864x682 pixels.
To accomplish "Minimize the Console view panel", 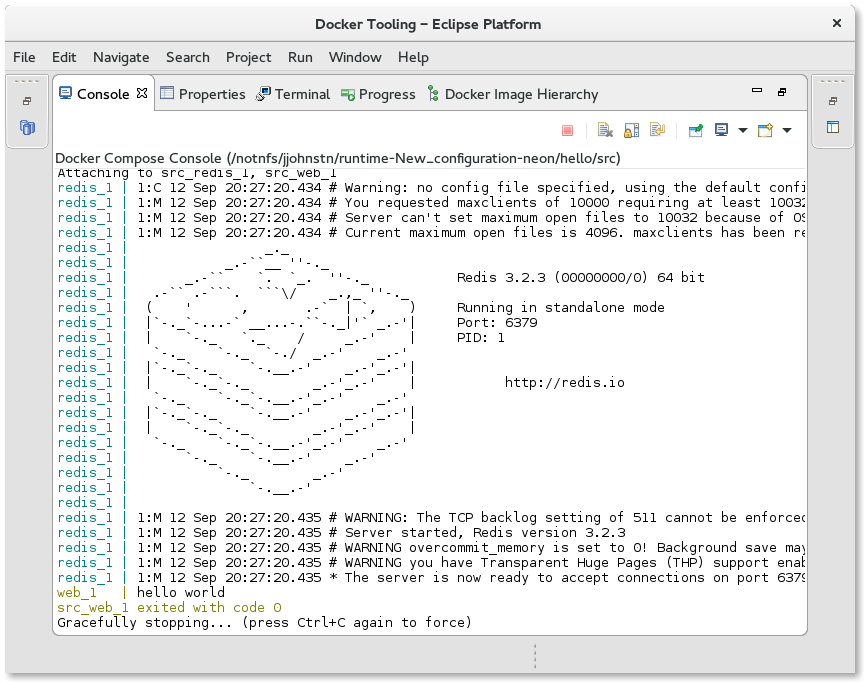I will pos(757,91).
